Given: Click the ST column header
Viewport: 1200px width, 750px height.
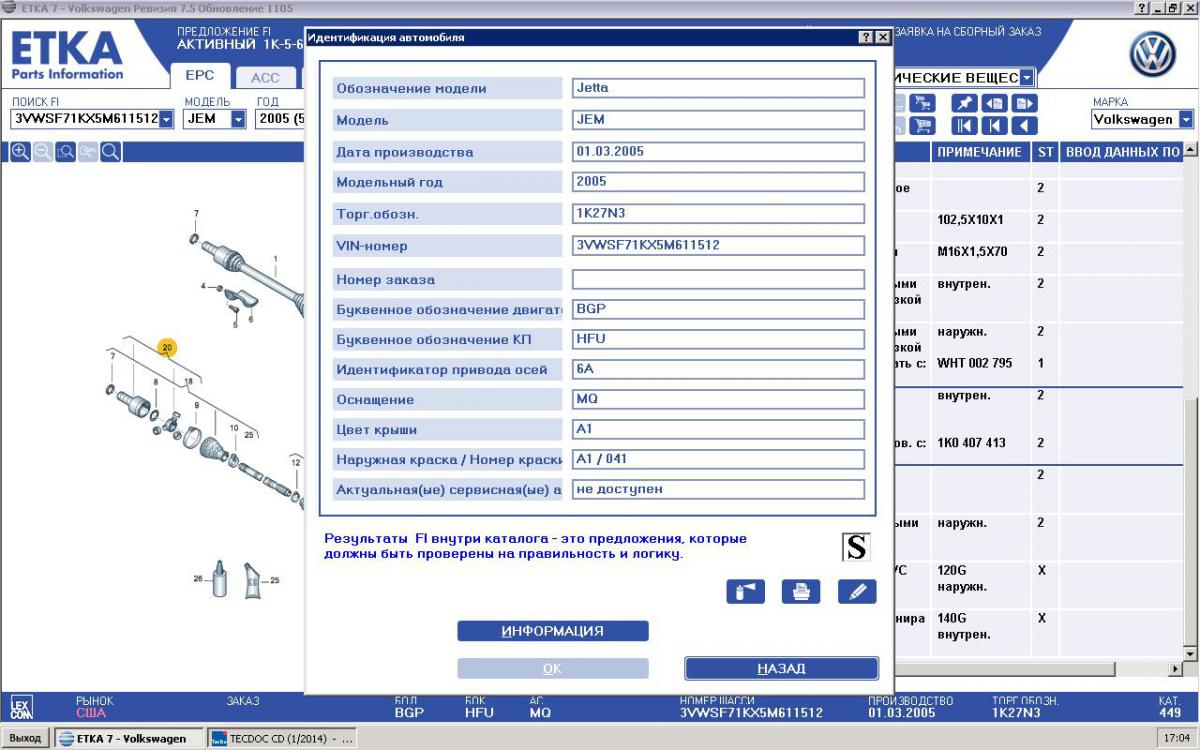Looking at the screenshot, I should click(x=1045, y=153).
